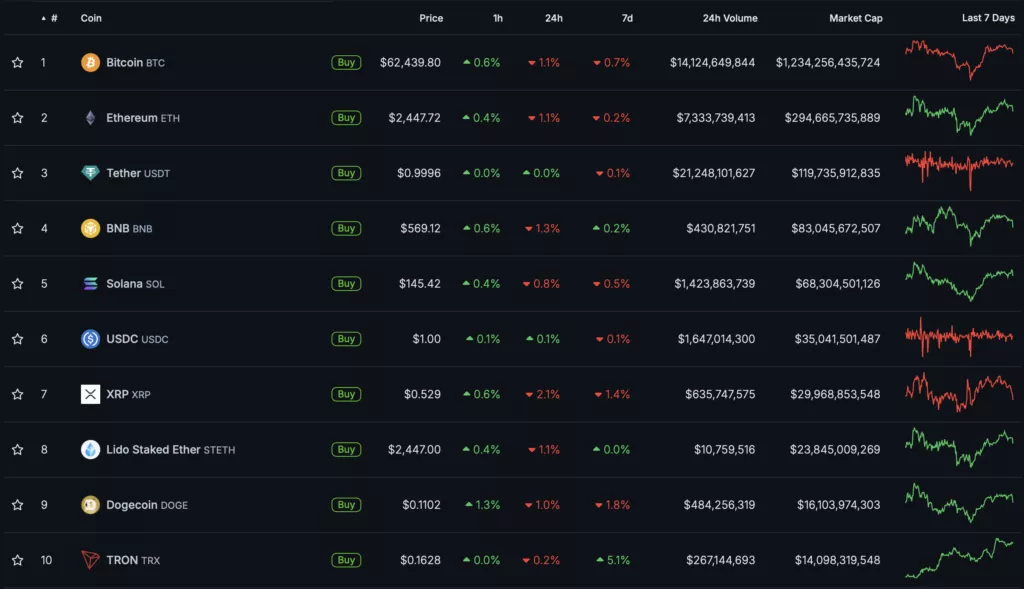Click the TRON logo icon
The height and width of the screenshot is (589, 1024).
[x=90, y=560]
